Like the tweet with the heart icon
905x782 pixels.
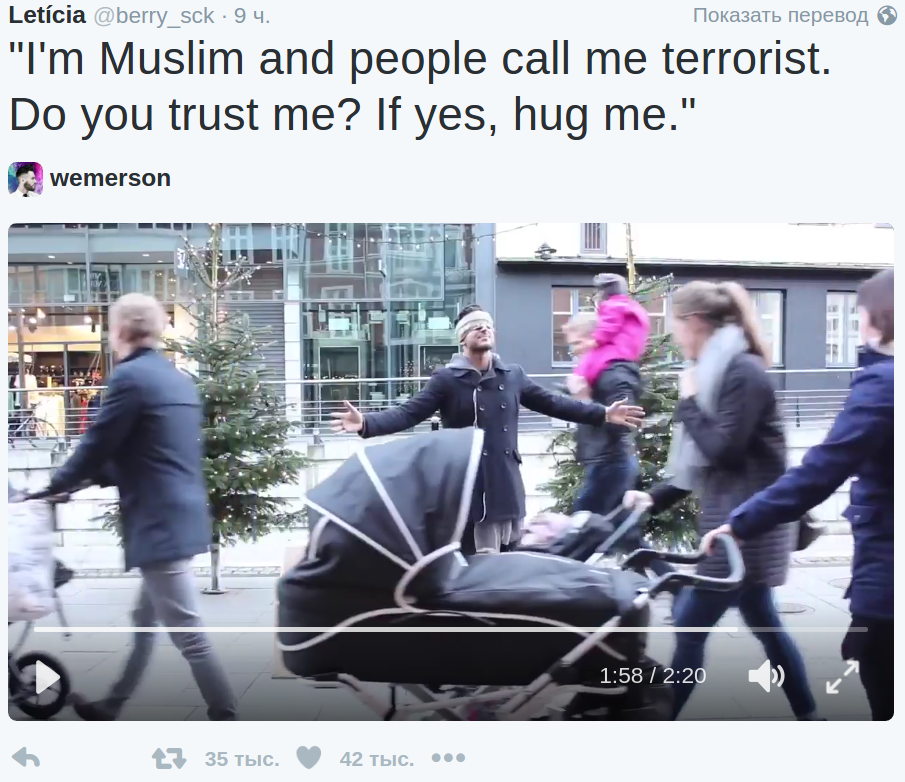pyautogui.click(x=309, y=758)
